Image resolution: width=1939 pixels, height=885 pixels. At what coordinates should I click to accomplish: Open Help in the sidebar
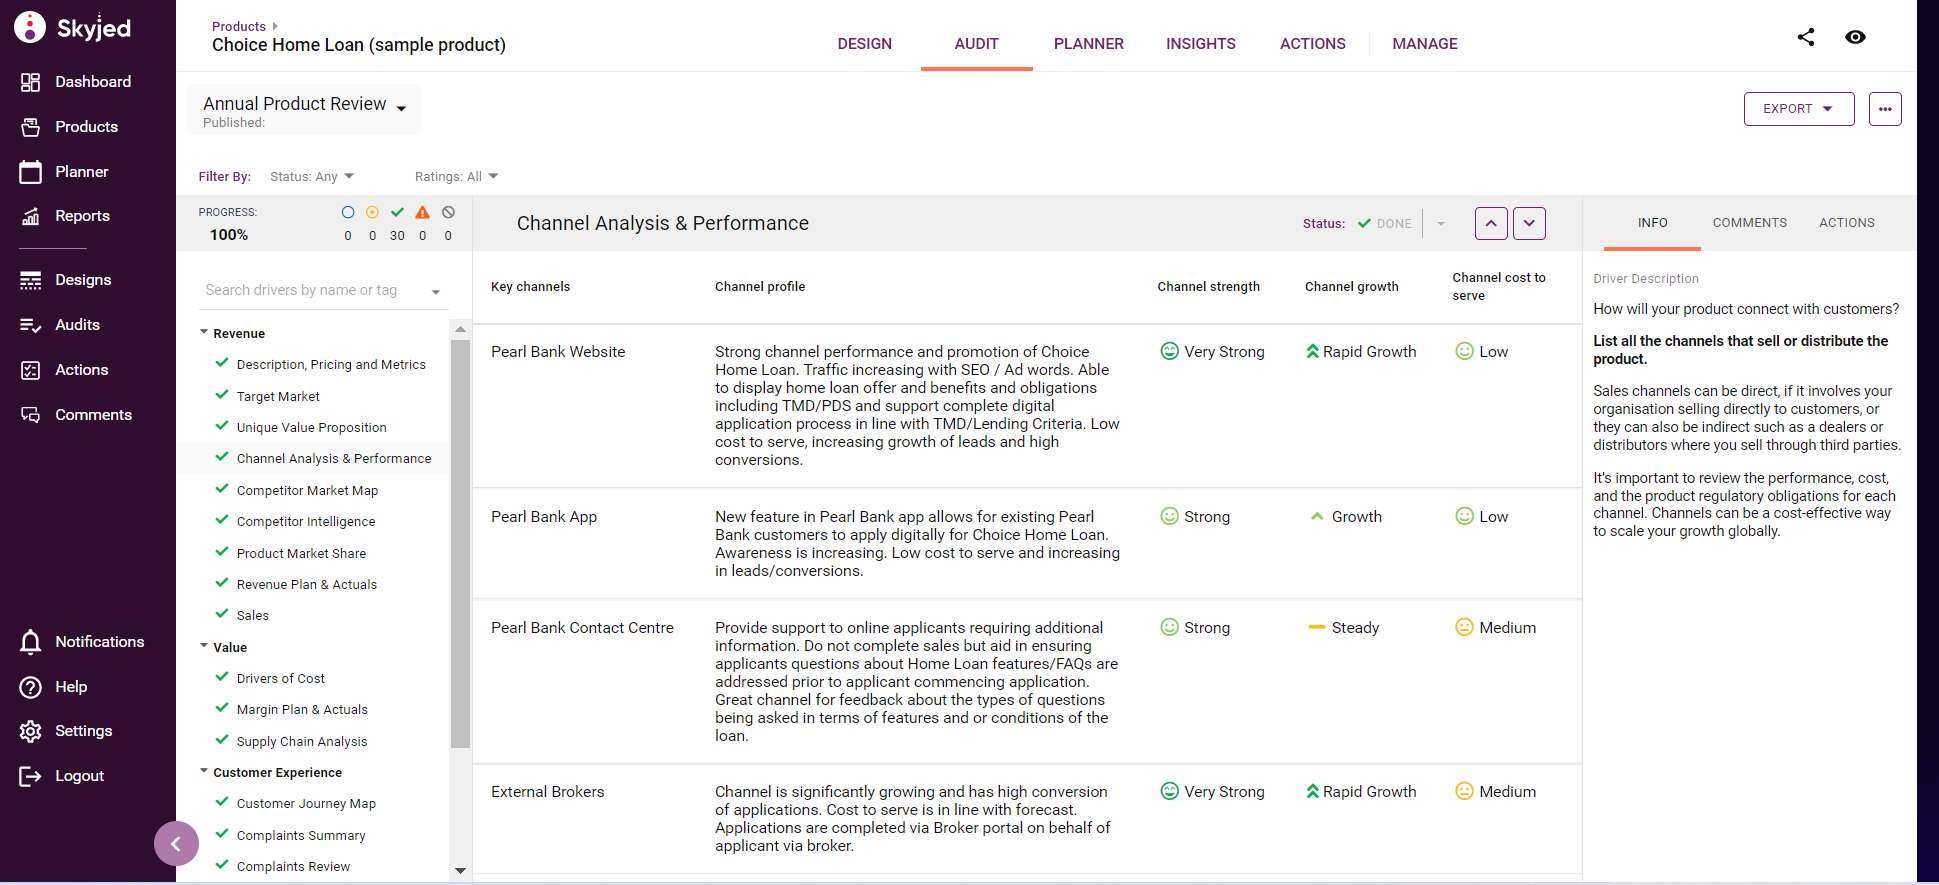click(53, 687)
